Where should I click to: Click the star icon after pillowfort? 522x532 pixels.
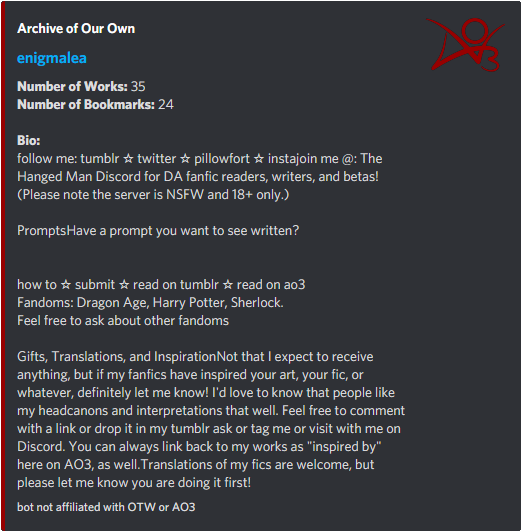[x=259, y=159]
